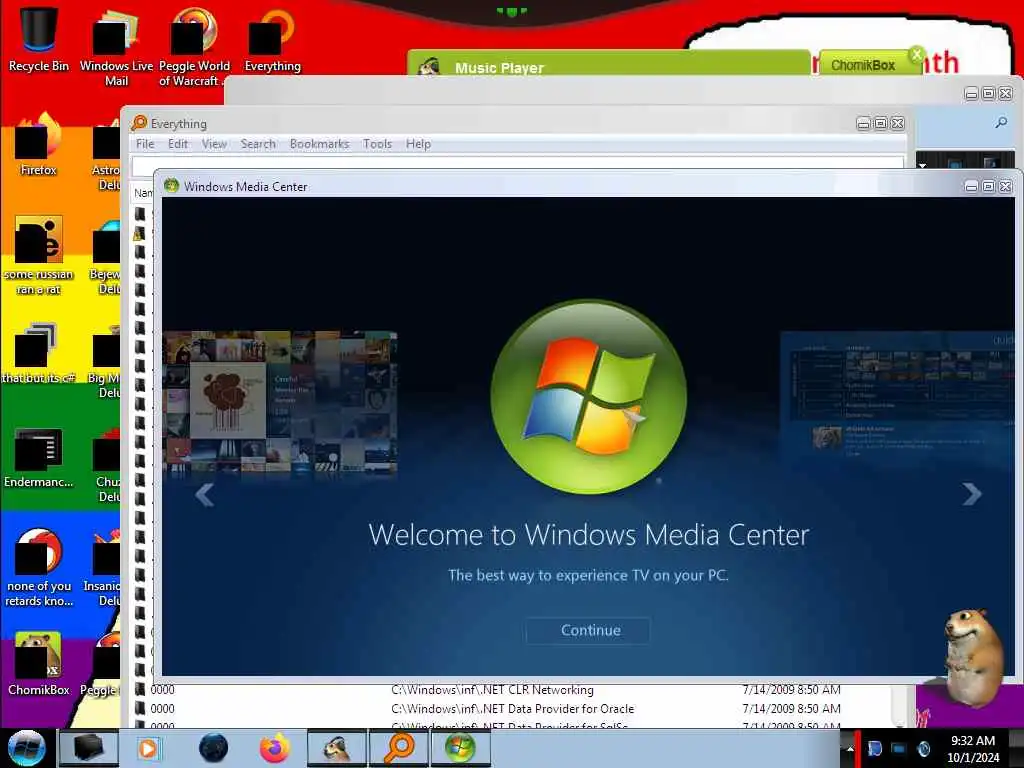
Task: Open Windows Media Player from taskbar
Action: coord(148,748)
